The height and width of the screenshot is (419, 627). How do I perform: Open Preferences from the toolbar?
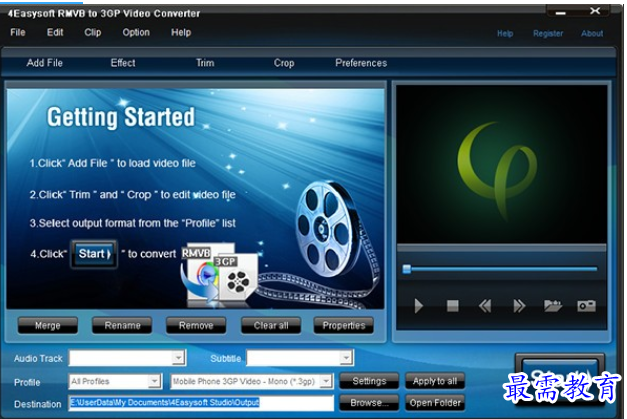361,63
